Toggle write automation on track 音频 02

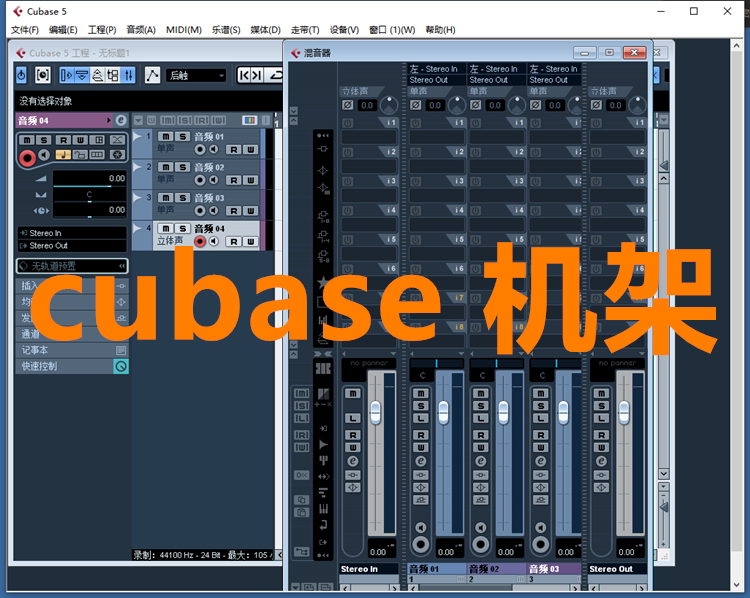pos(251,180)
